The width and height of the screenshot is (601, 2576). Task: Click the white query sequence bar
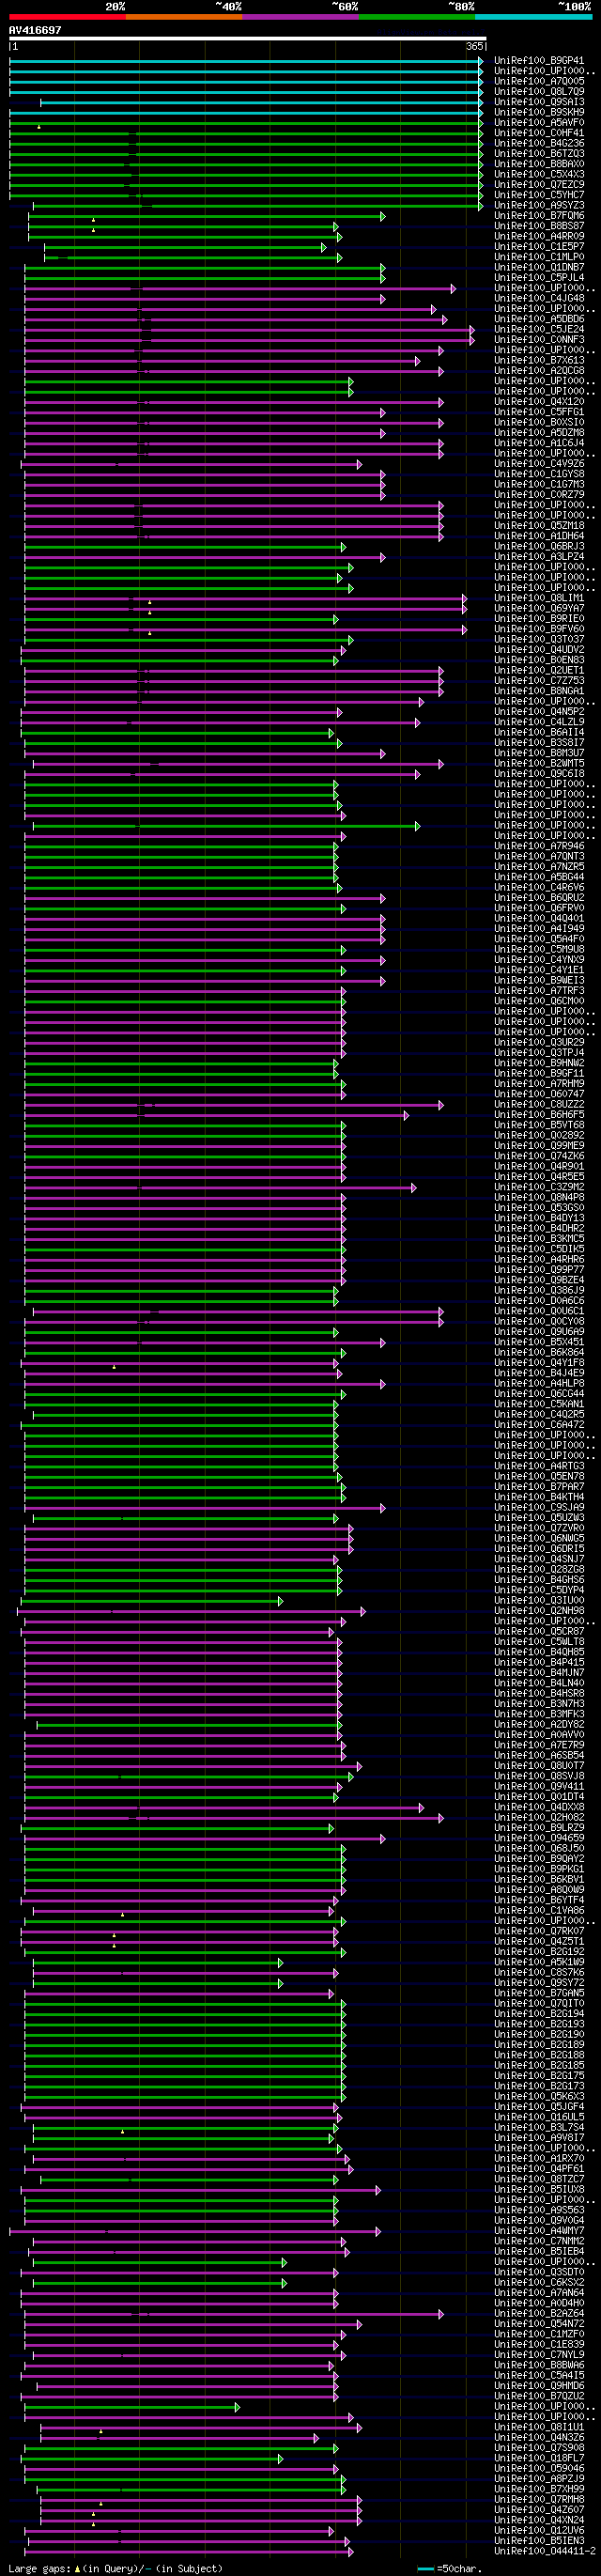(247, 38)
